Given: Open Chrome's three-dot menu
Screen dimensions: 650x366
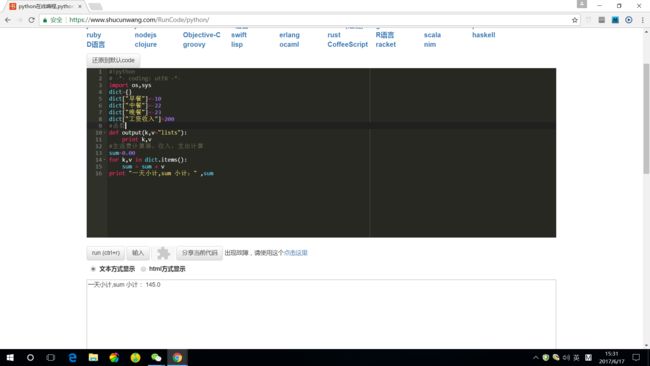Looking at the screenshot, I should point(643,20).
